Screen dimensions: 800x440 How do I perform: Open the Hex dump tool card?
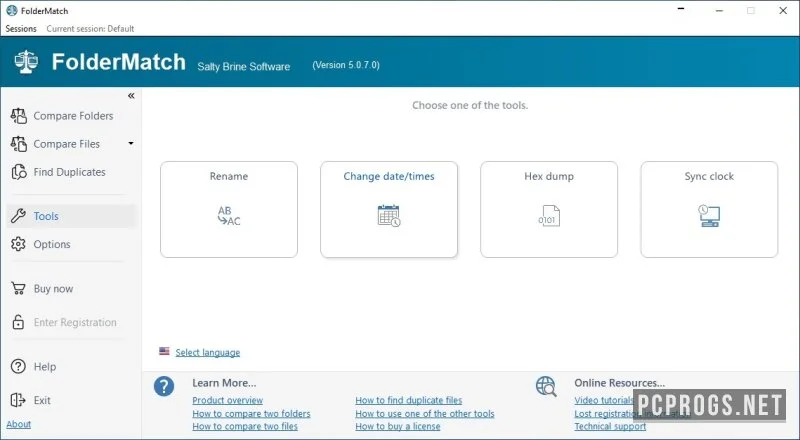[549, 209]
